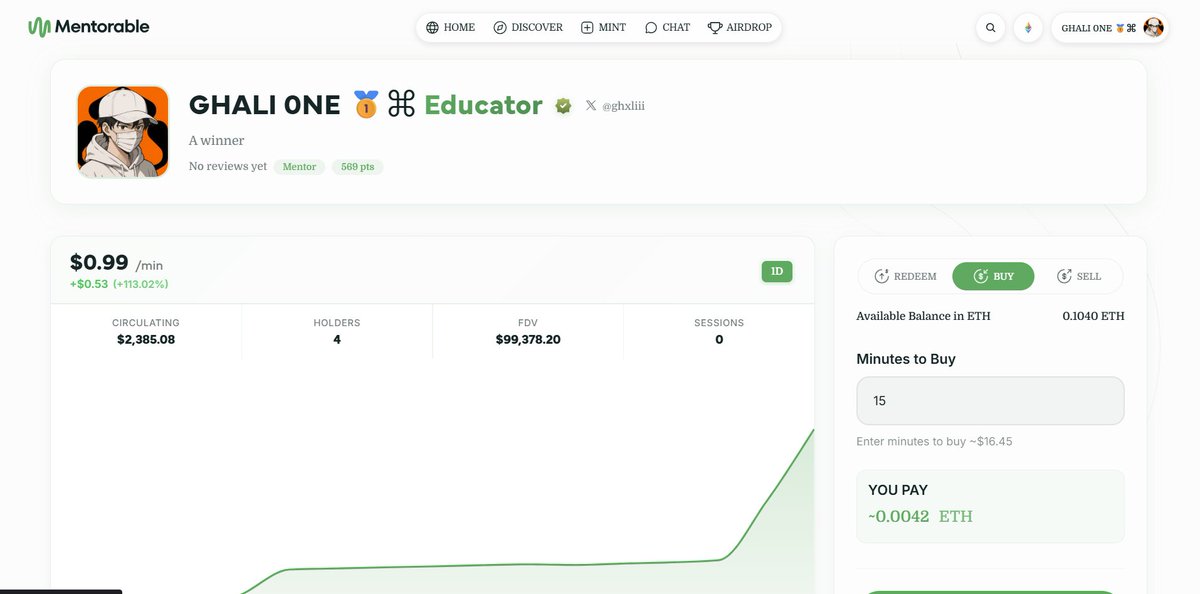Click the gold medal emoji
Screen dimensions: 1200x594
pyautogui.click(x=366, y=104)
